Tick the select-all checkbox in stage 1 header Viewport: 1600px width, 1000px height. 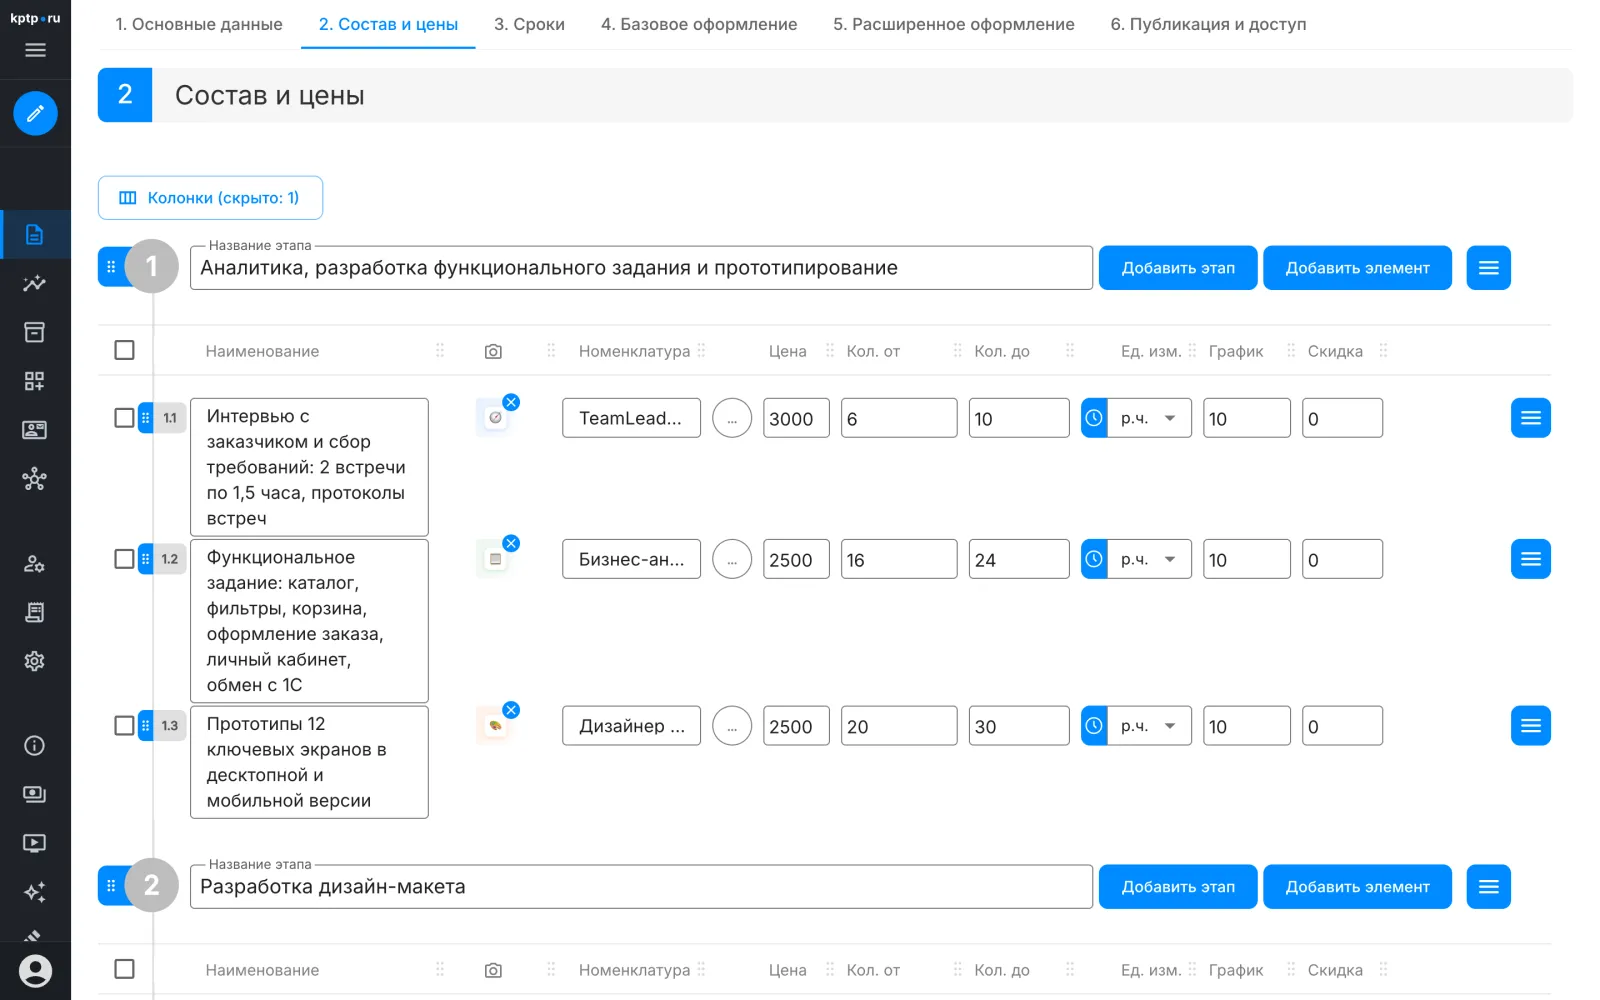(124, 350)
